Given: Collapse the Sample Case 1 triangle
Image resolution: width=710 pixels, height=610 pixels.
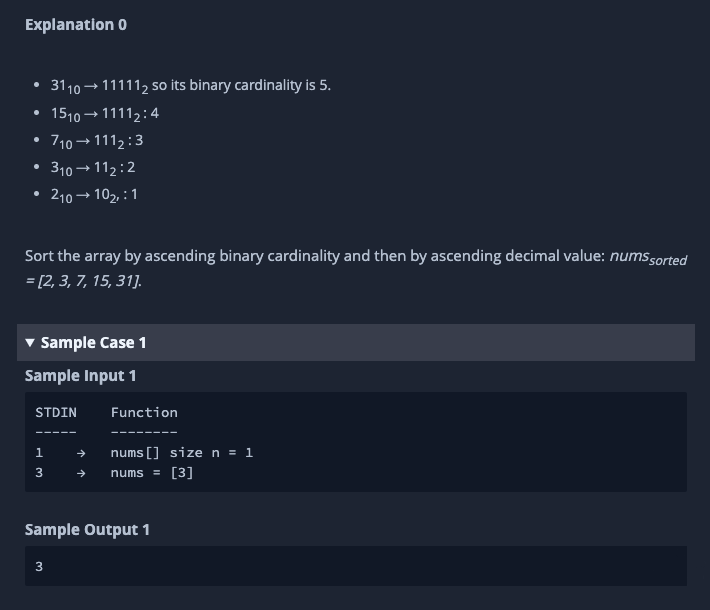Looking at the screenshot, I should click(30, 343).
